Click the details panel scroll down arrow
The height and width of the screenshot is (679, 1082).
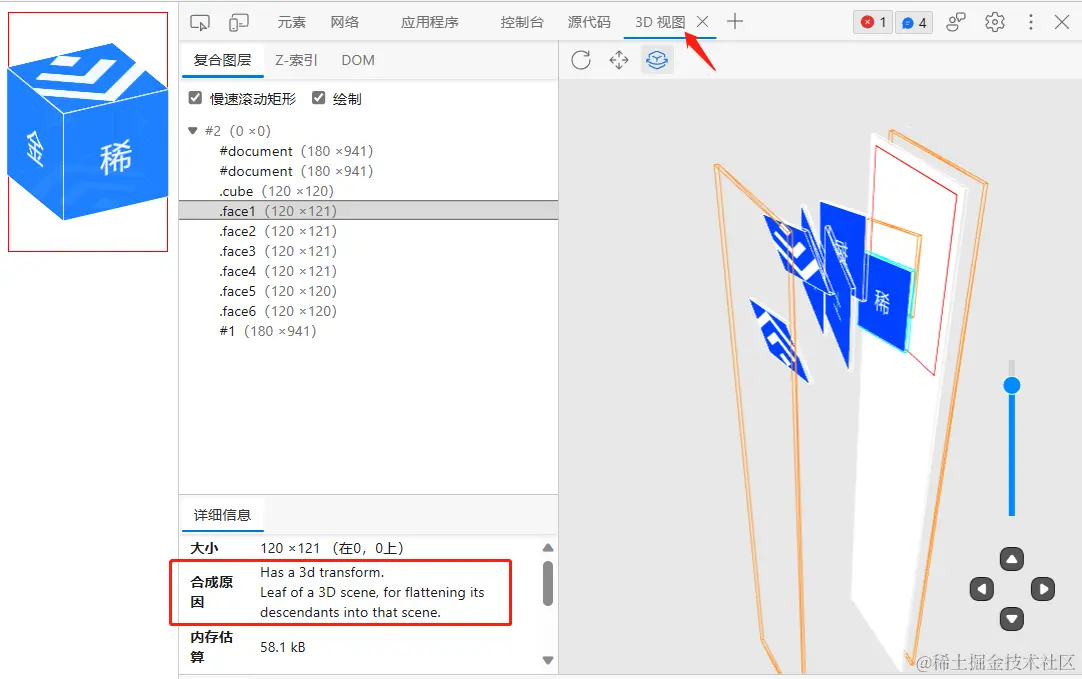(x=548, y=660)
